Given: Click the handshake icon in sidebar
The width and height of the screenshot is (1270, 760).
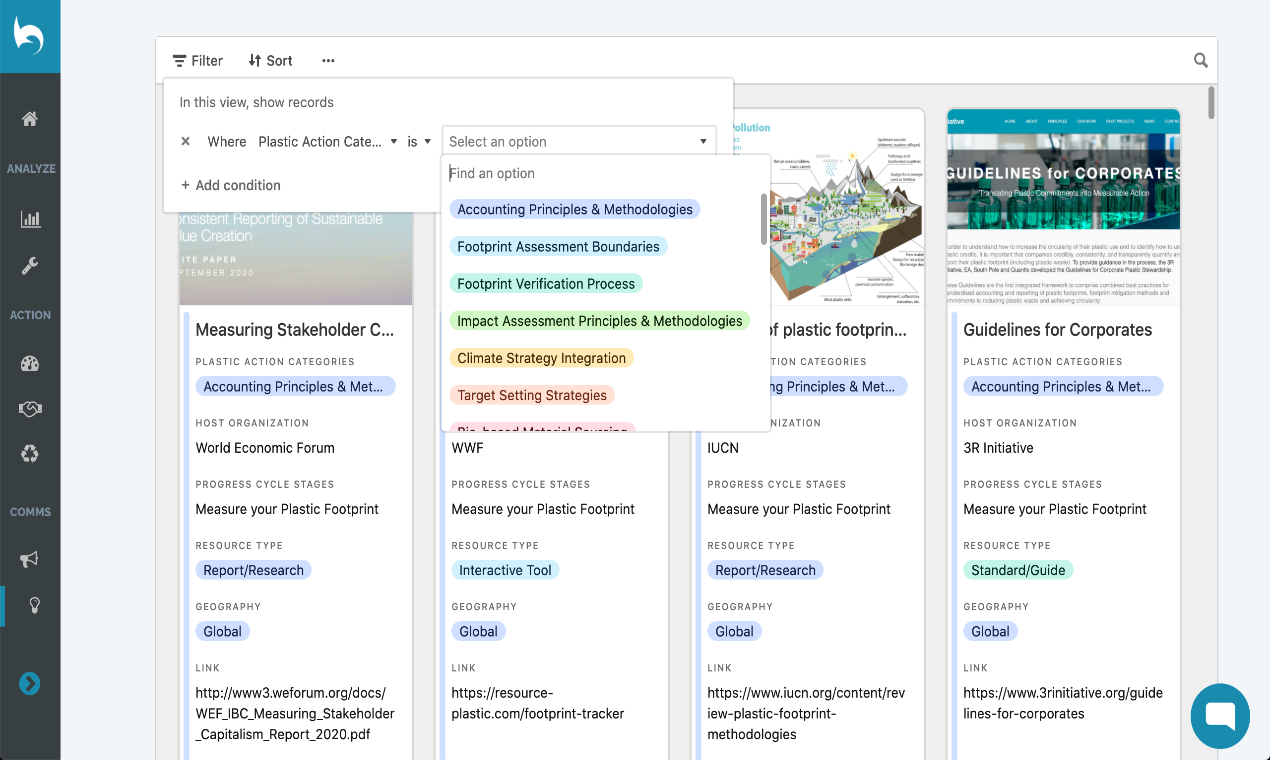Looking at the screenshot, I should click(30, 409).
